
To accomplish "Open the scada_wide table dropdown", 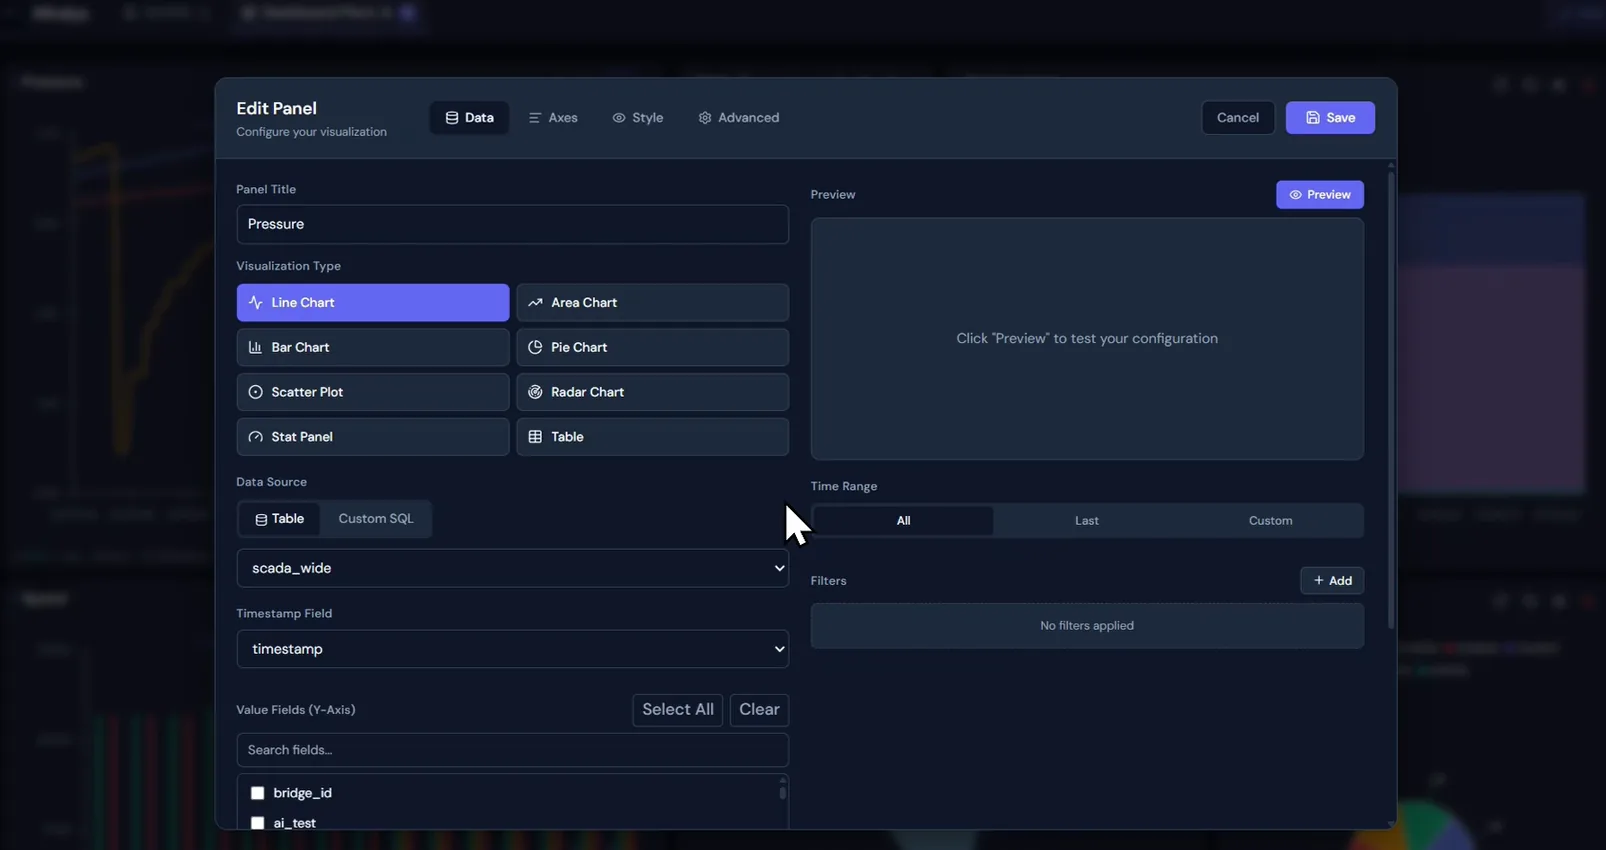I will coord(512,568).
